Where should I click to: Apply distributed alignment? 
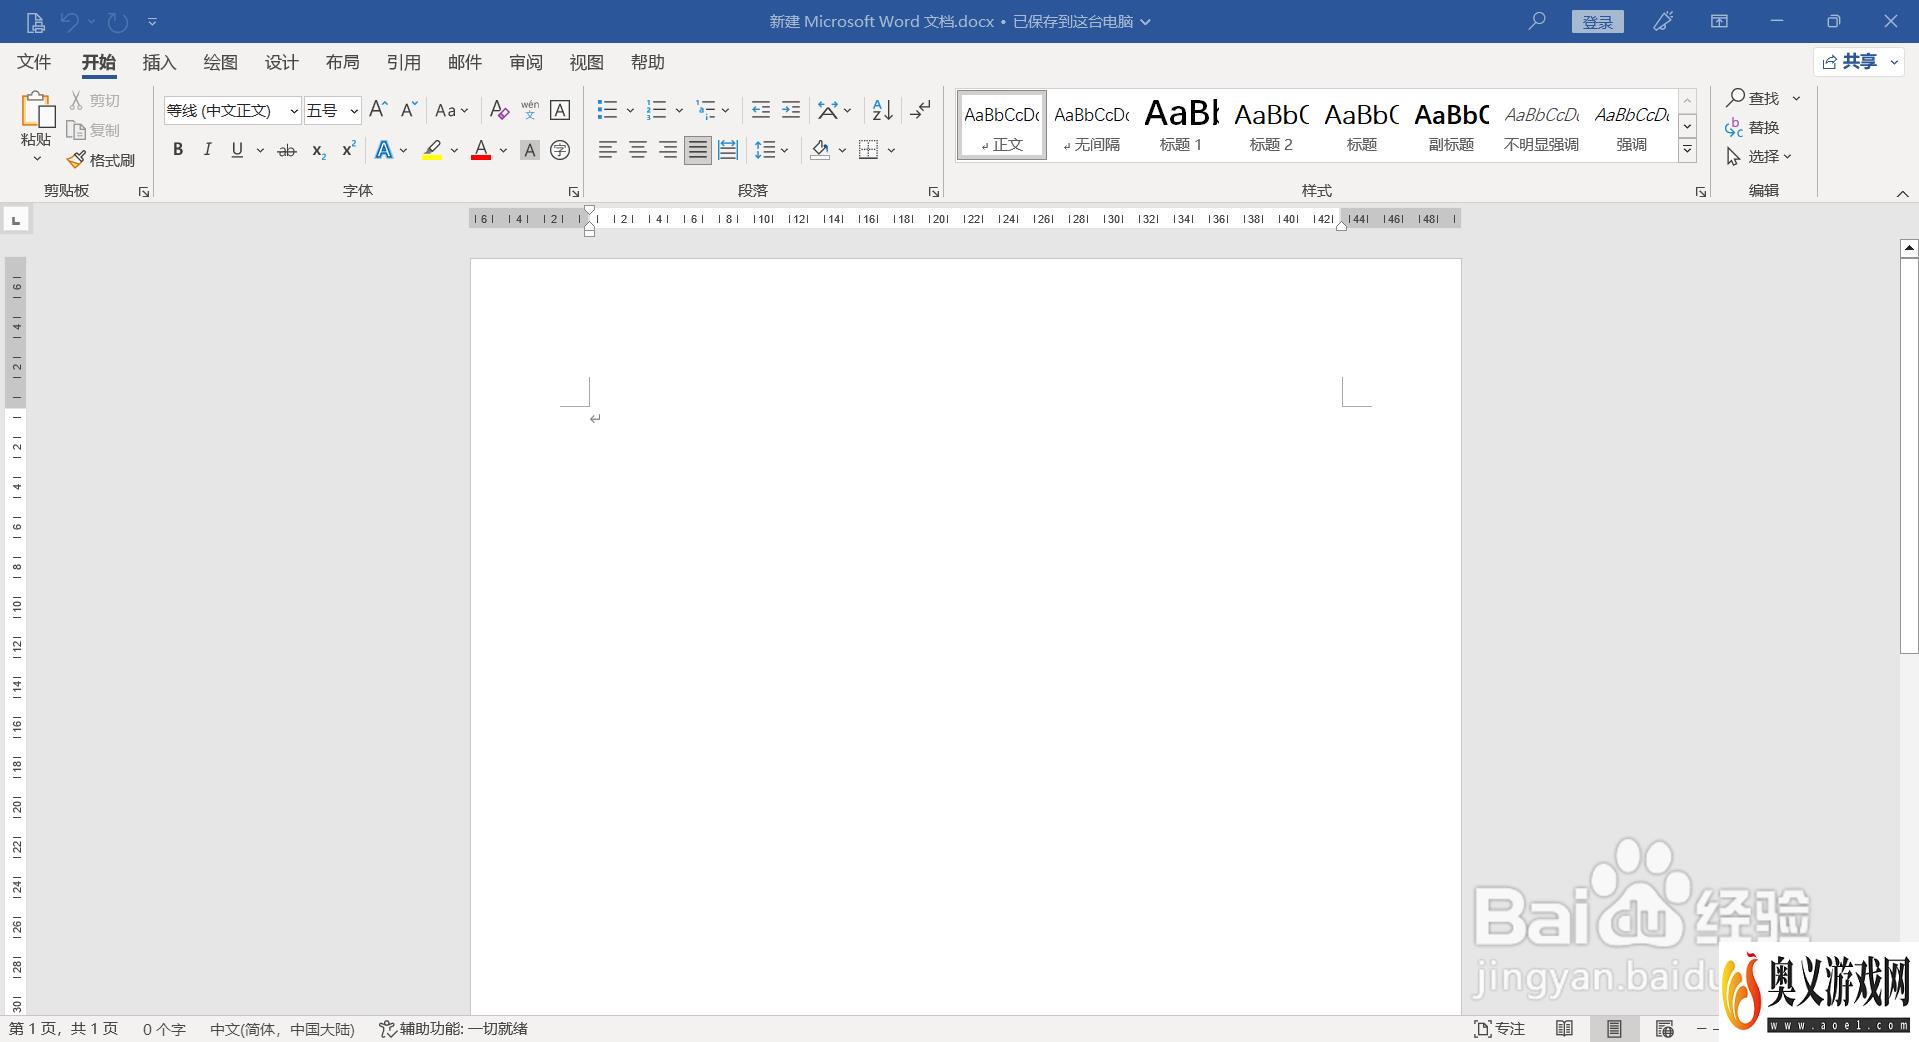coord(728,150)
